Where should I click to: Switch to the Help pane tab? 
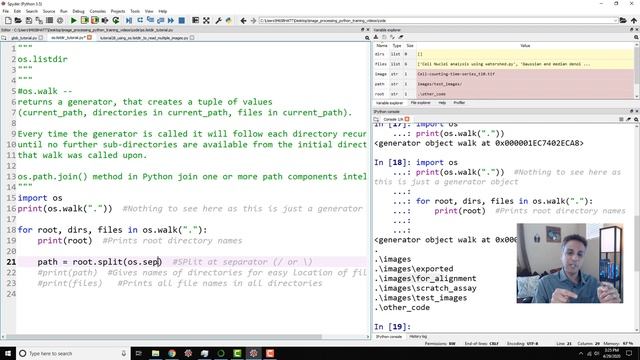click(442, 103)
